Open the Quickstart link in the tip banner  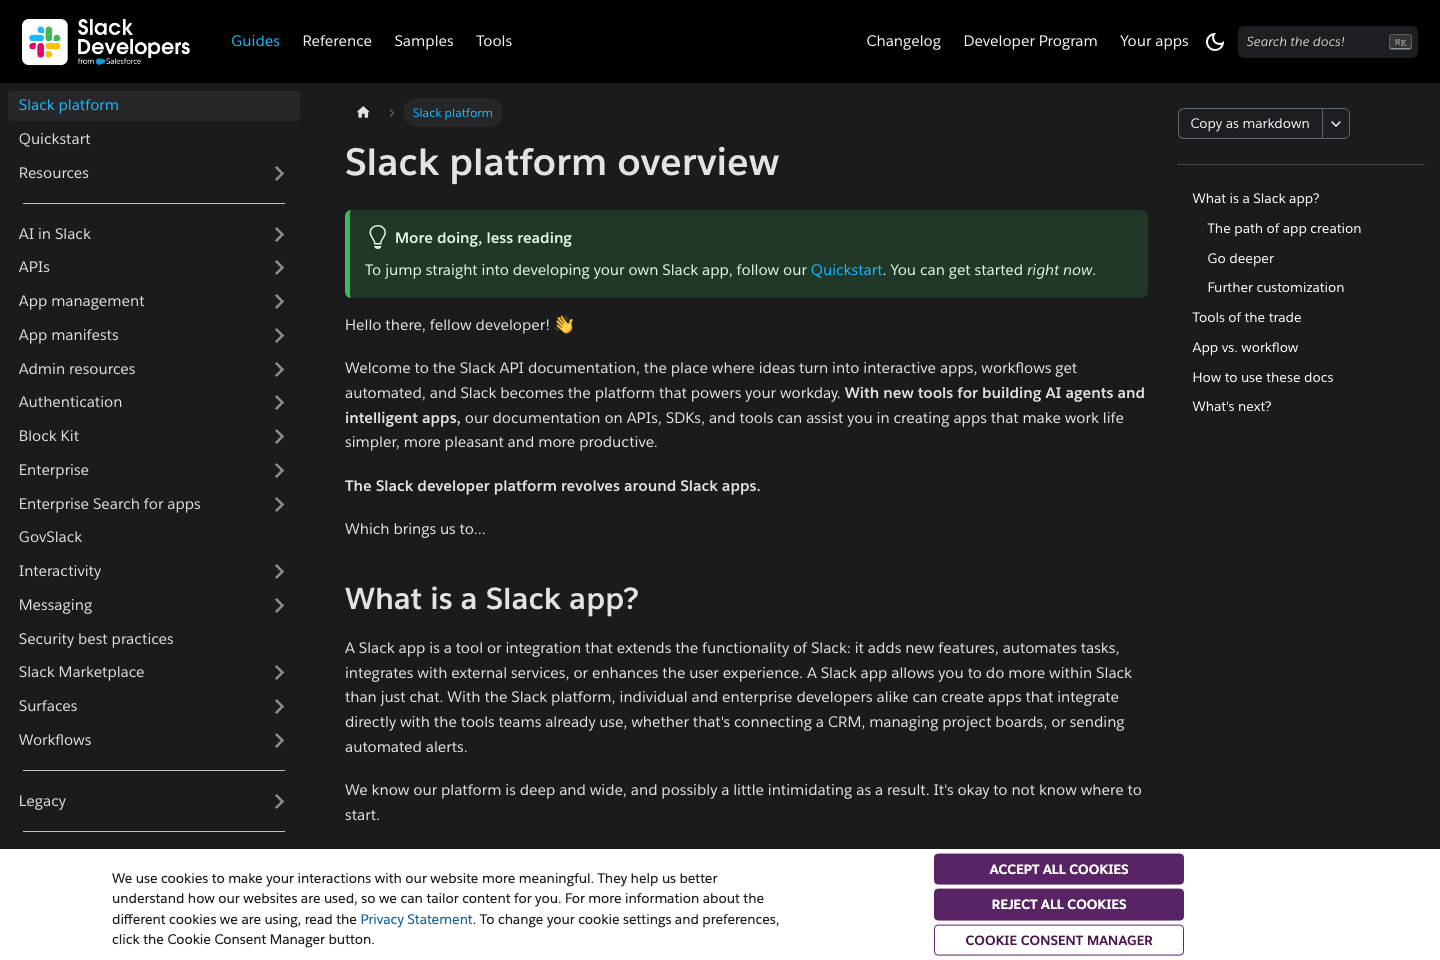pyautogui.click(x=846, y=269)
